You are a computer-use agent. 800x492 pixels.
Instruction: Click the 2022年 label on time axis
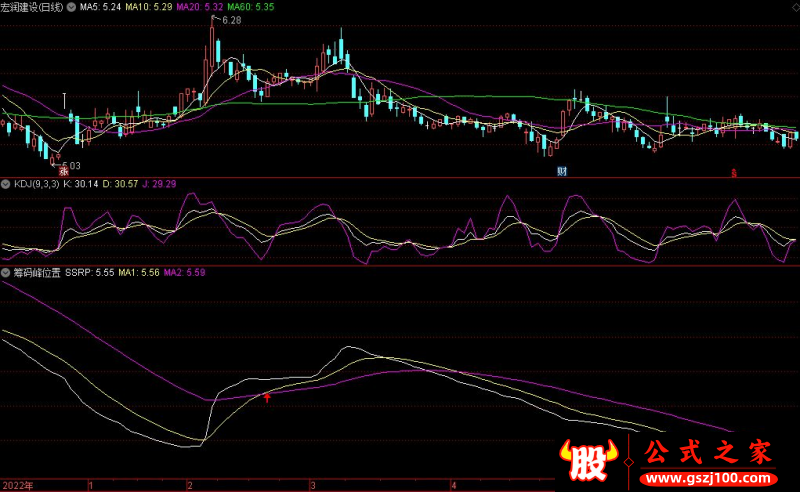coord(17,484)
